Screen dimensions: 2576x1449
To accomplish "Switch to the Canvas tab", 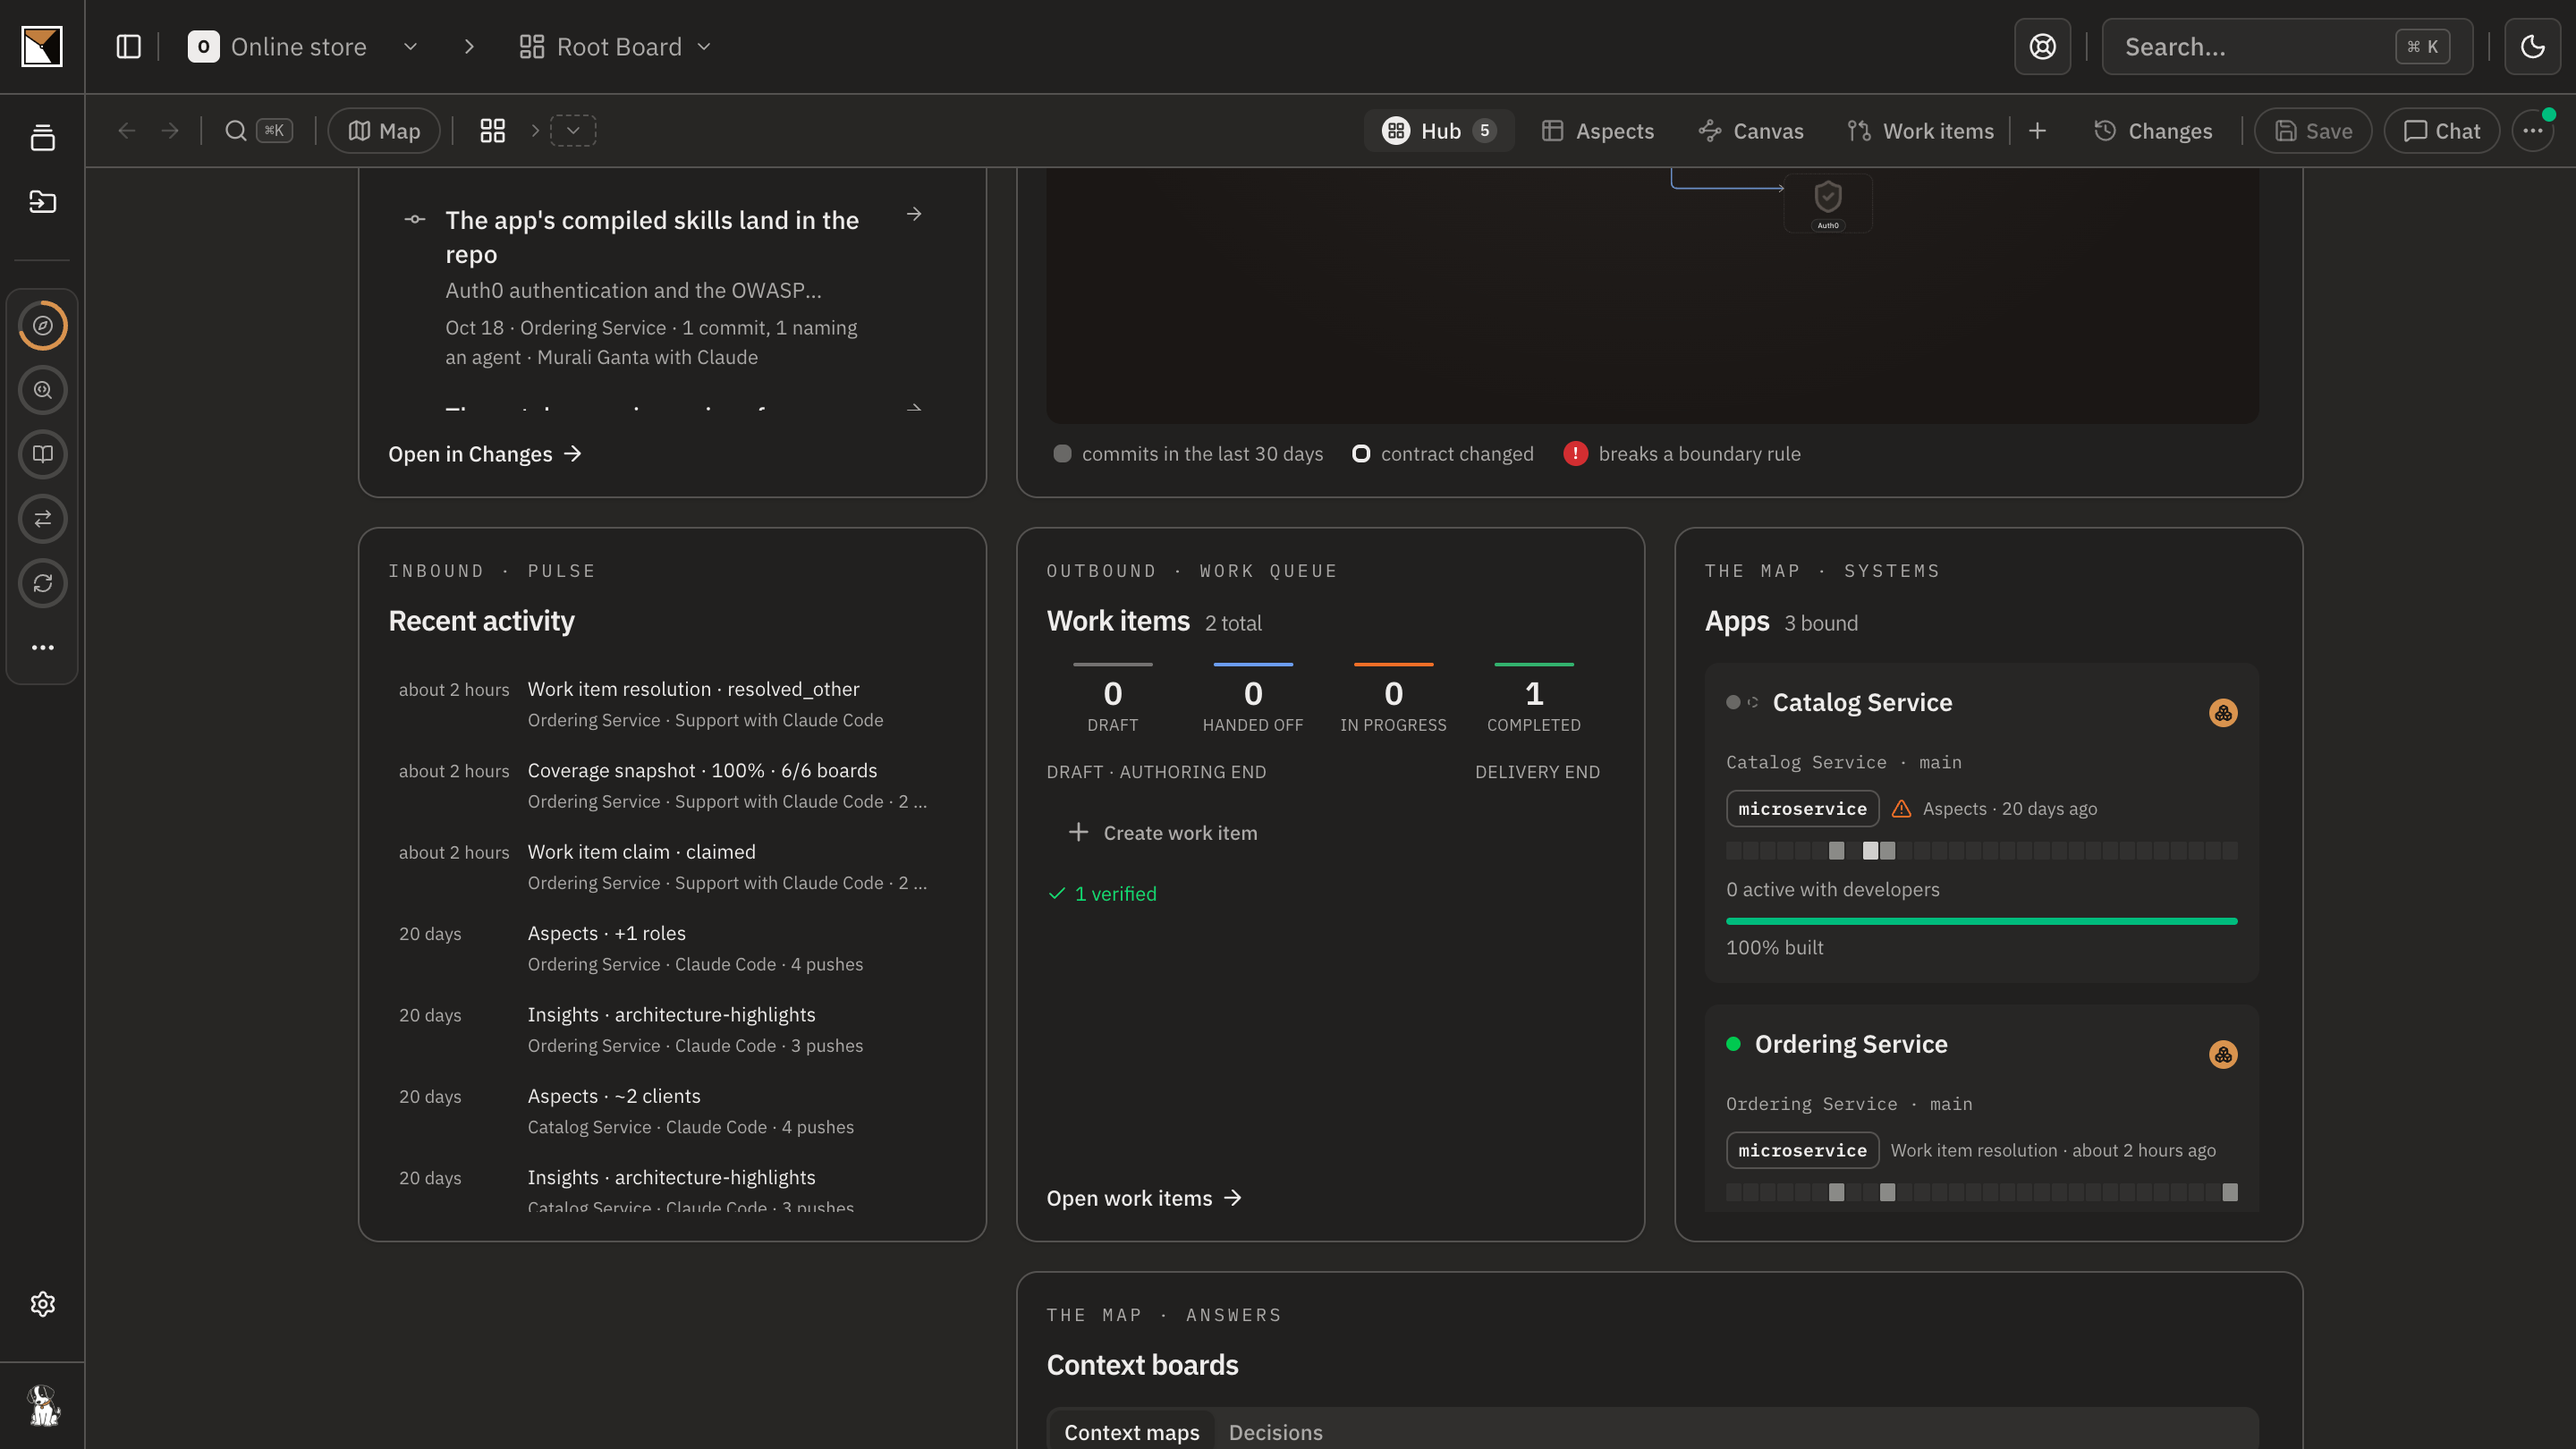I will tap(1750, 131).
